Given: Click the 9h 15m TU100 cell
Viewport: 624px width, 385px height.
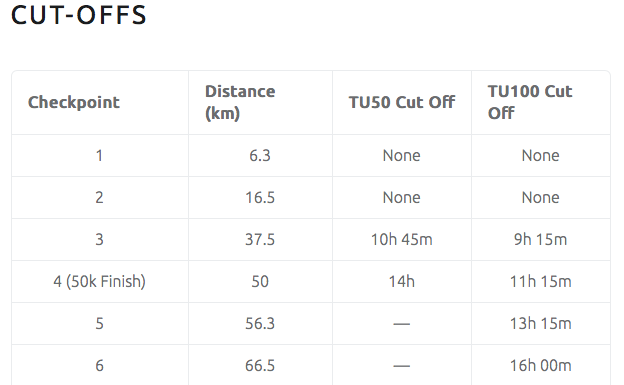Looking at the screenshot, I should click(x=540, y=239).
